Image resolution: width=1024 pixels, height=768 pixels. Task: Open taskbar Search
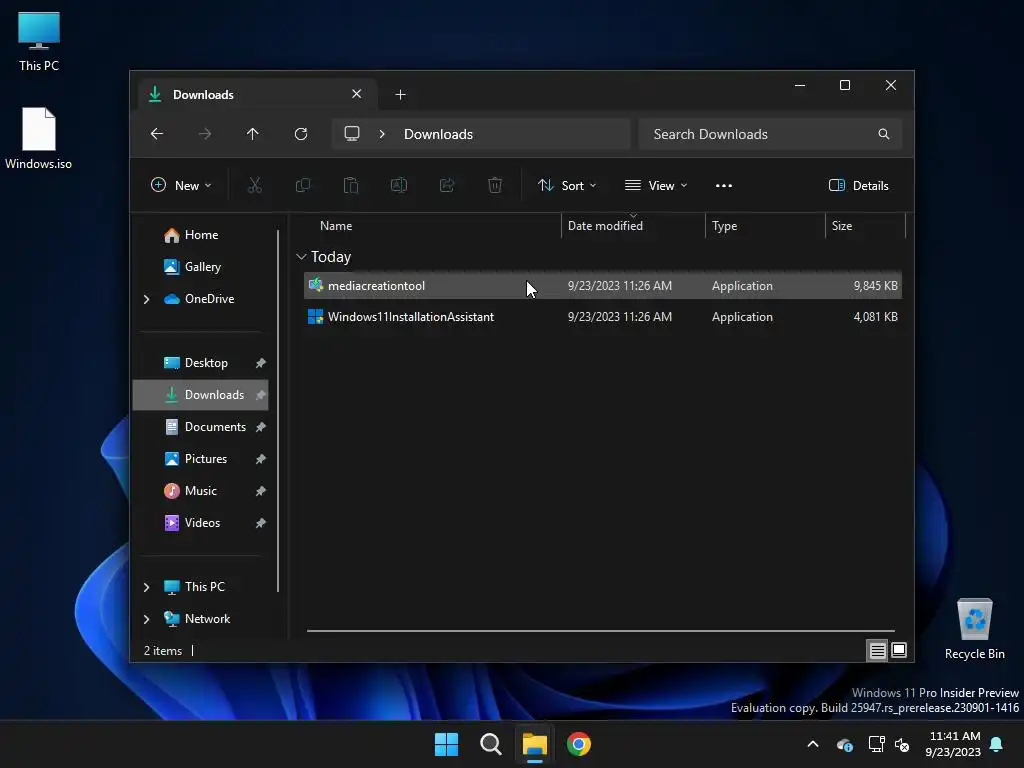click(x=490, y=744)
